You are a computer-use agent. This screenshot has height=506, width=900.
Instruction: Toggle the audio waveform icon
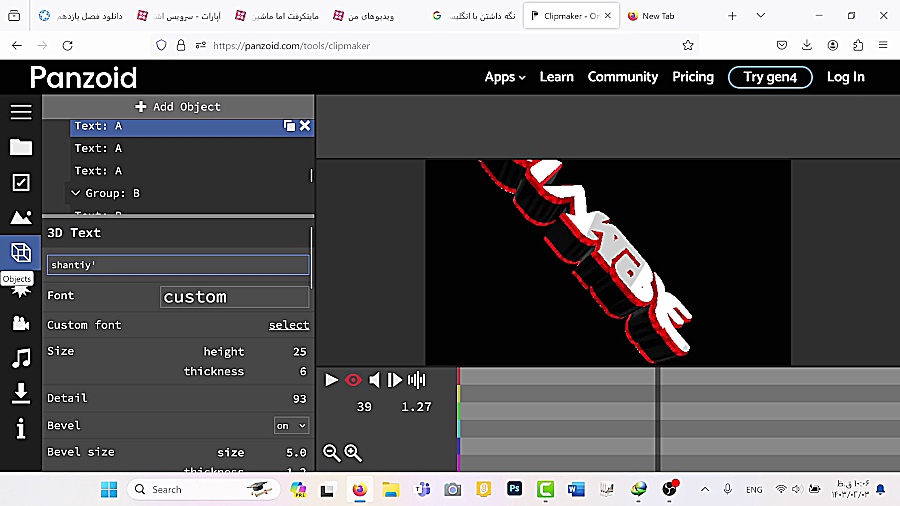[x=417, y=380]
